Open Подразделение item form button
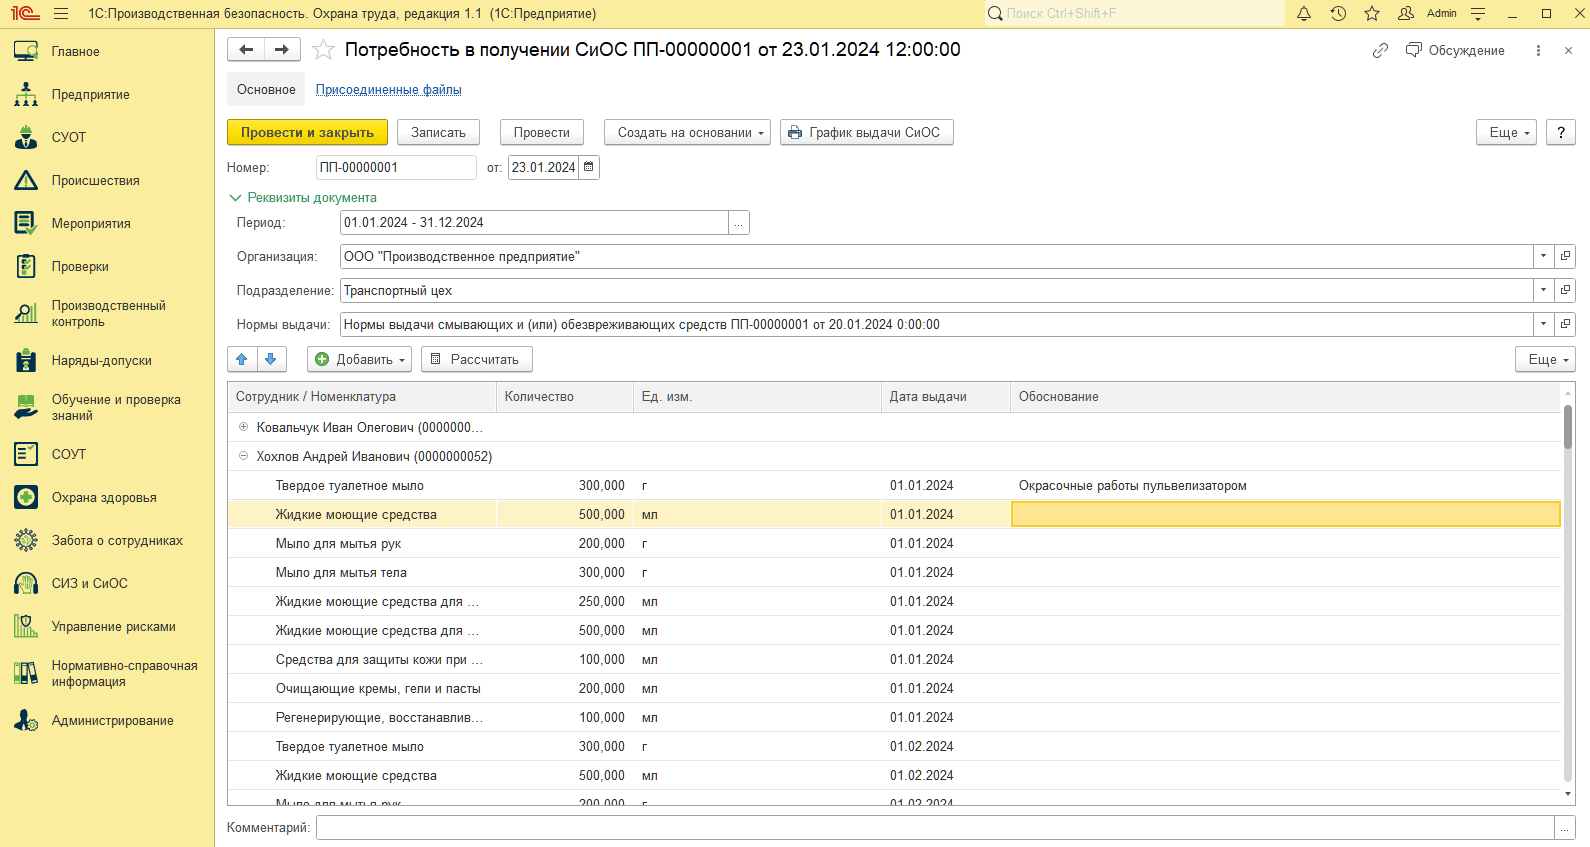 1565,291
